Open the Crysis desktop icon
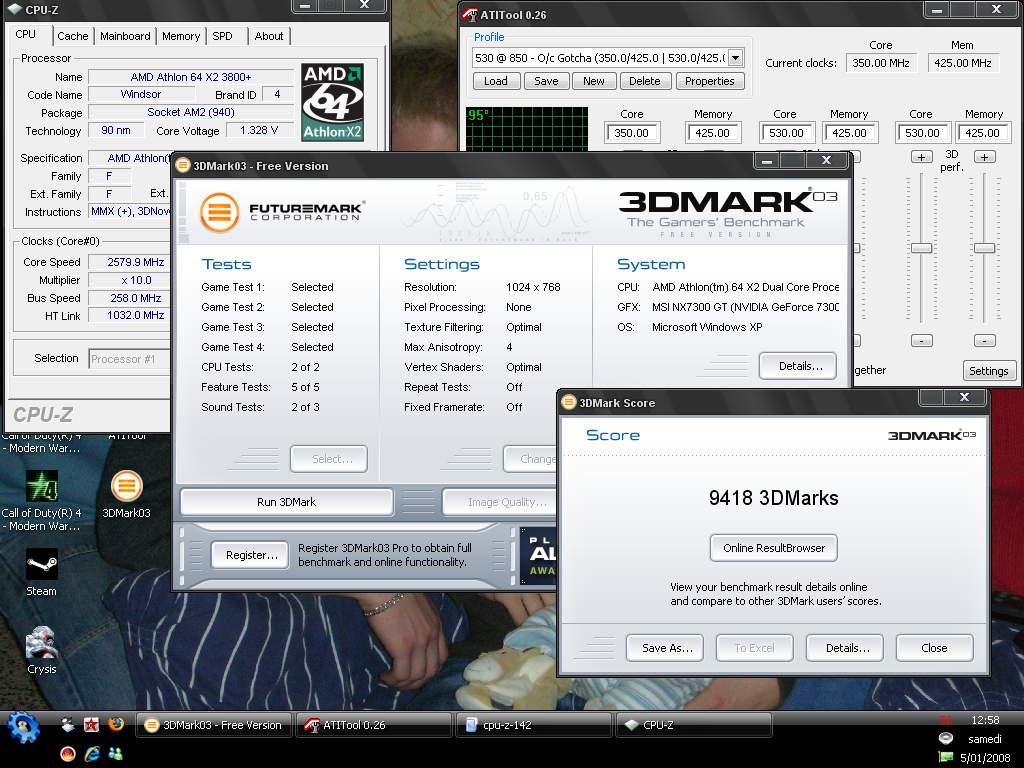Screen dimensions: 1024x768 click(x=42, y=643)
